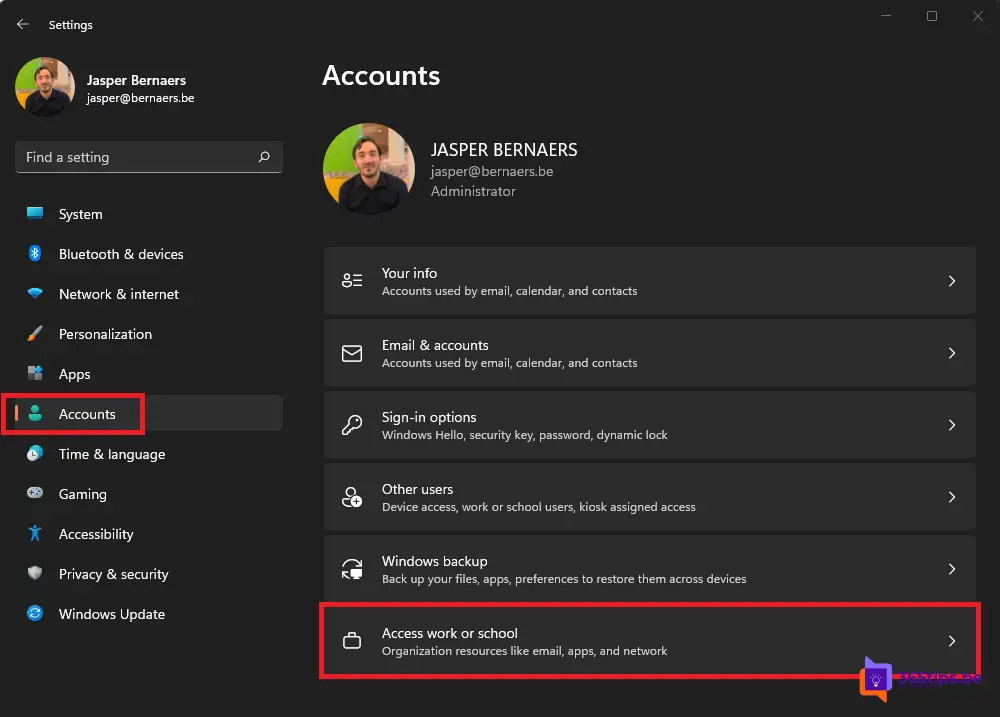
Task: Select the Accounts section label
Action: [87, 414]
